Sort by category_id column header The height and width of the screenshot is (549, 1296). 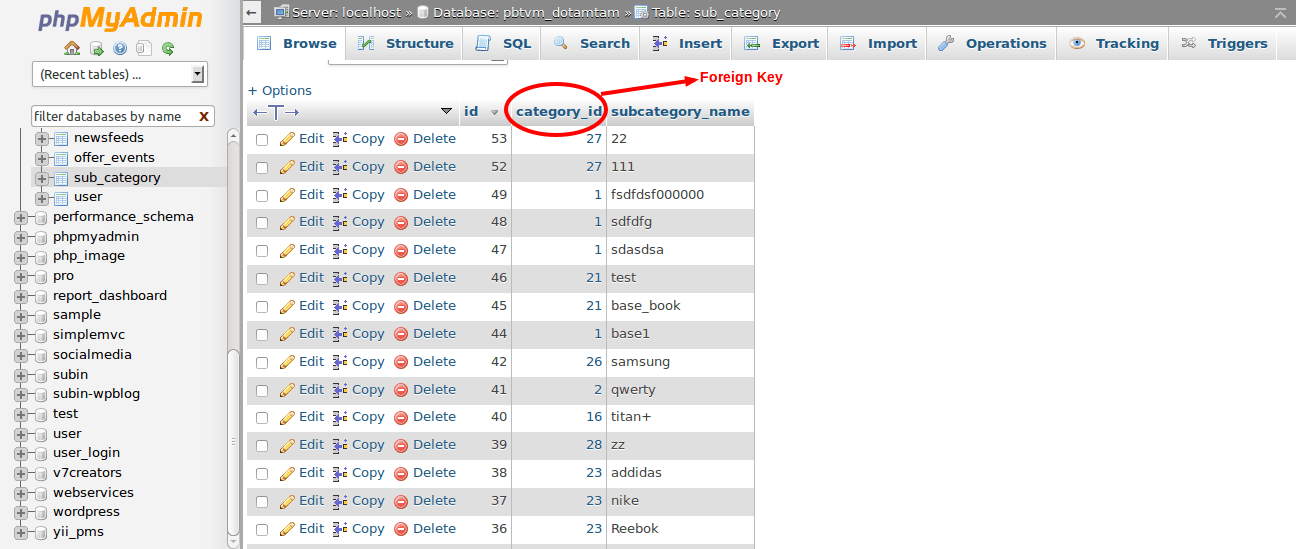click(559, 111)
